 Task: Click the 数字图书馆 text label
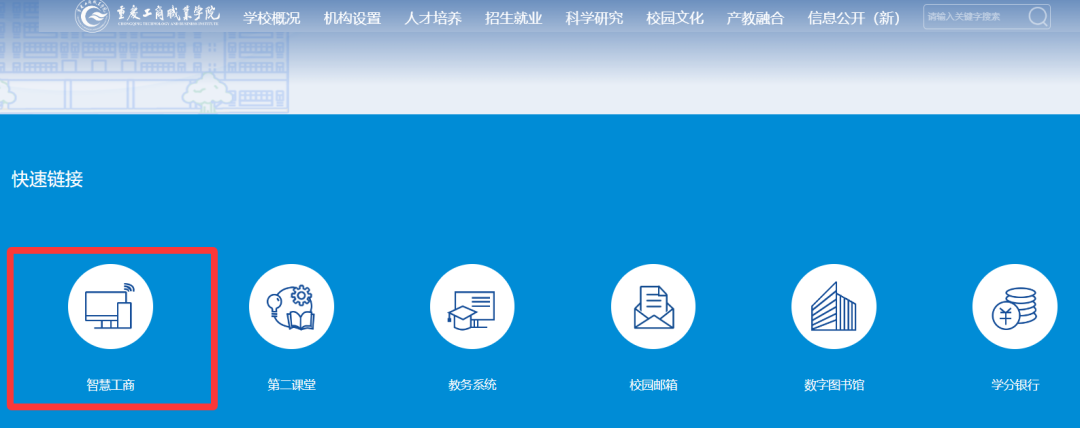834,385
